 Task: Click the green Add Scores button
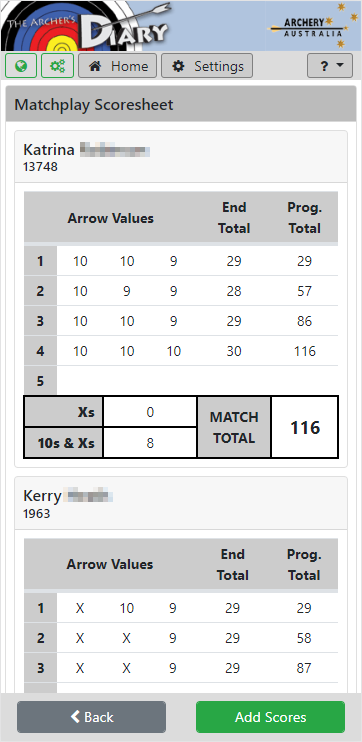coord(271,717)
